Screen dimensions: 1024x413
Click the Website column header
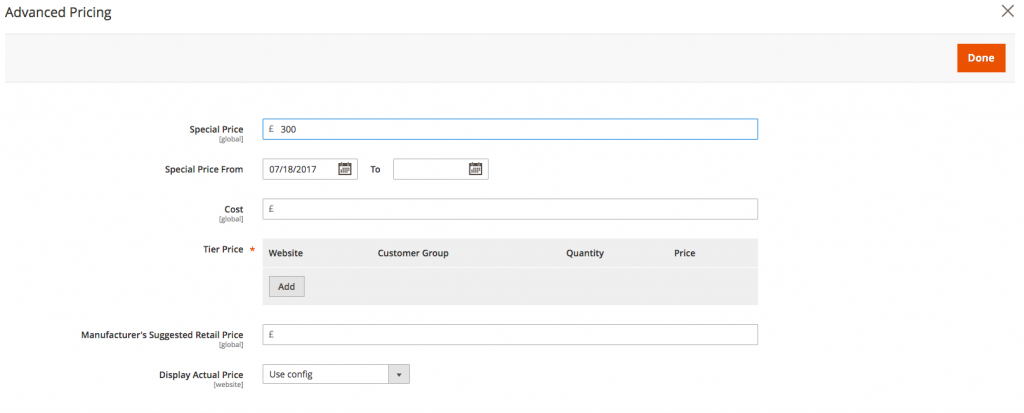click(x=286, y=253)
